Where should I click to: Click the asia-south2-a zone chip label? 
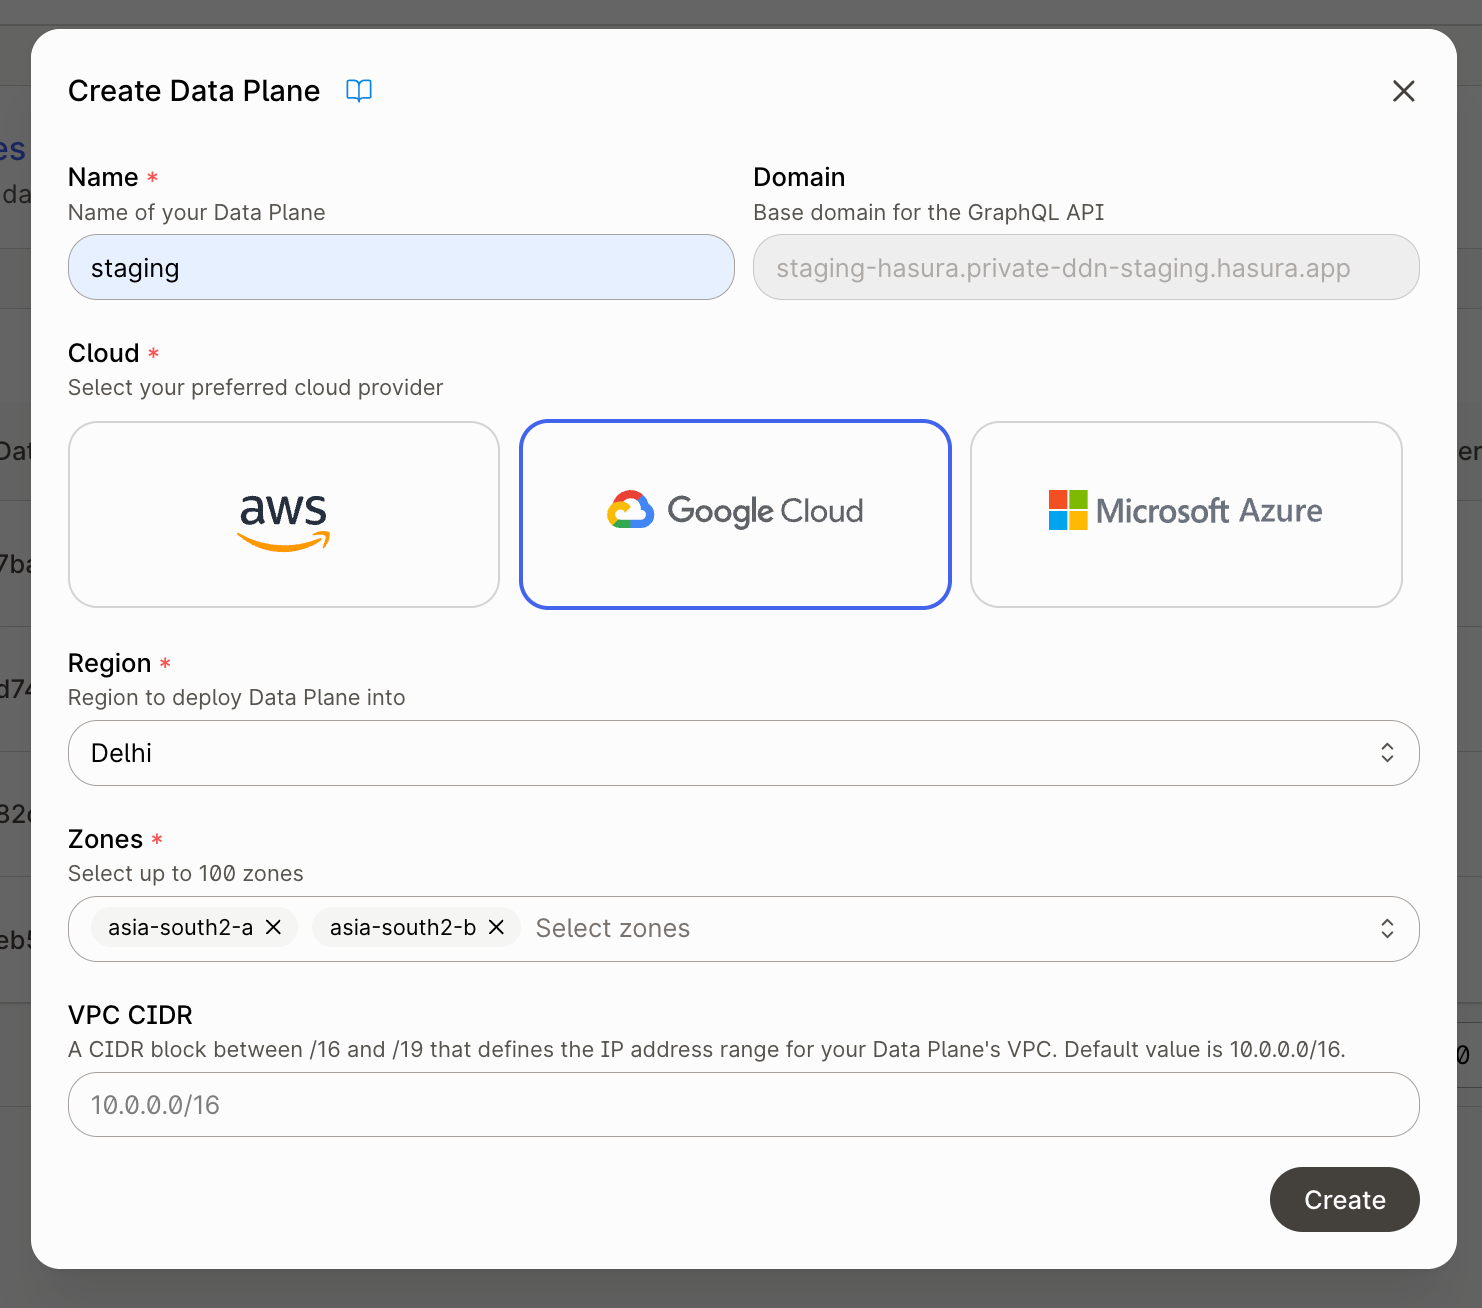pos(180,928)
